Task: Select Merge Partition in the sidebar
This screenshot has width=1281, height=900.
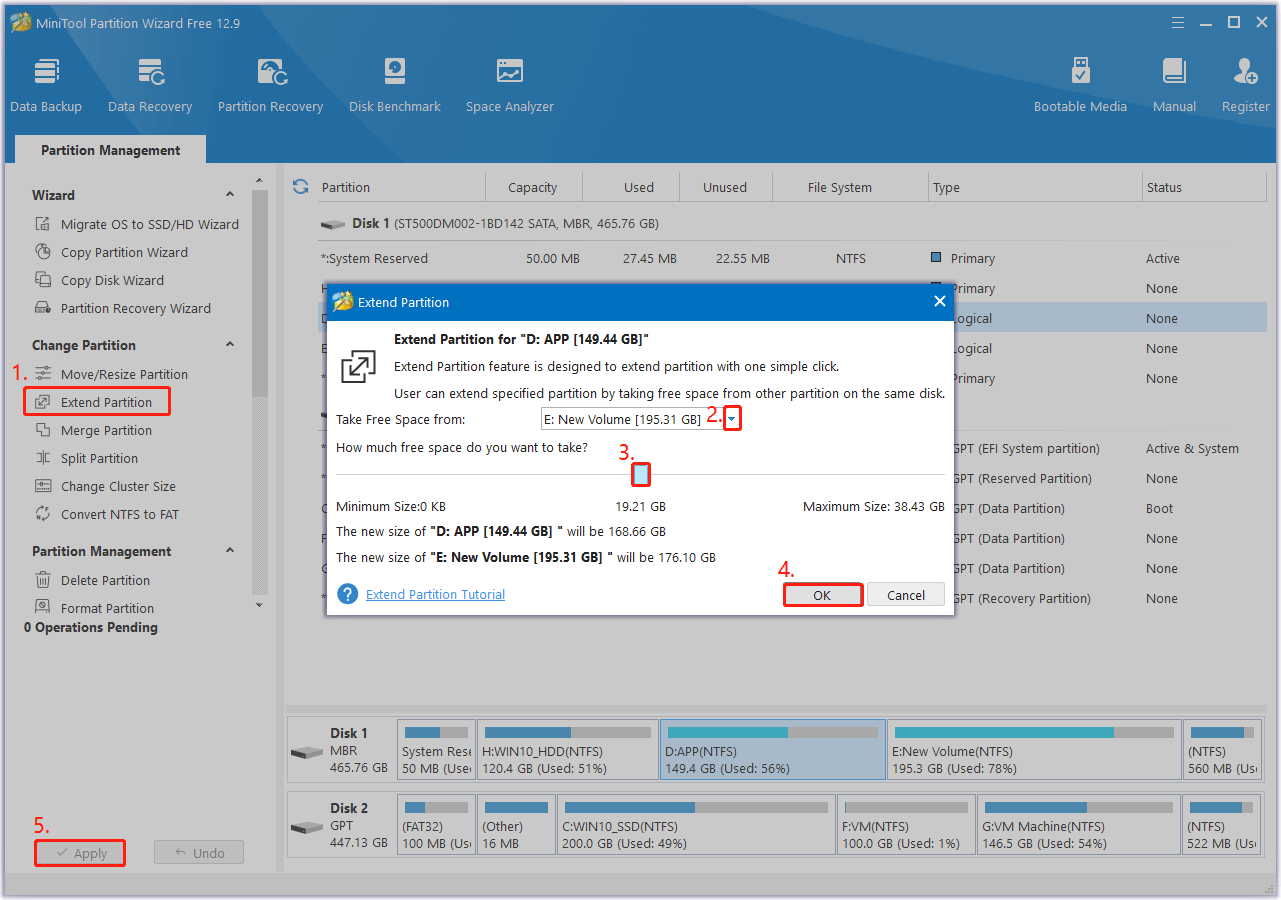Action: tap(106, 430)
